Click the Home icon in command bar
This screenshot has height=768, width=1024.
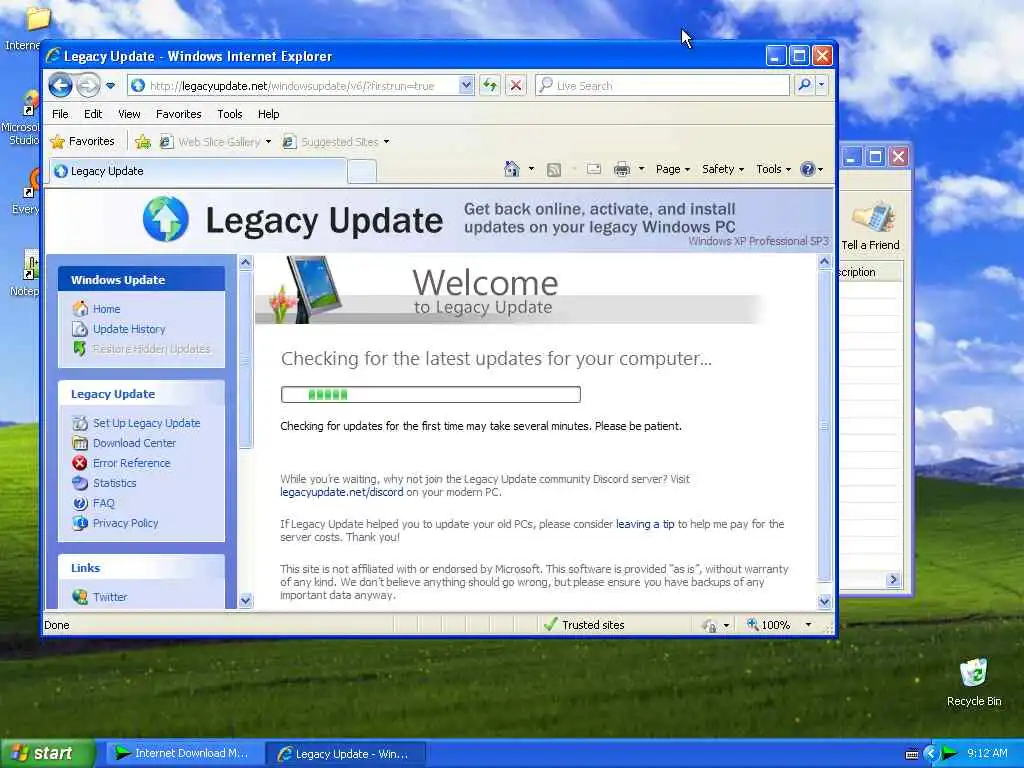pyautogui.click(x=511, y=169)
